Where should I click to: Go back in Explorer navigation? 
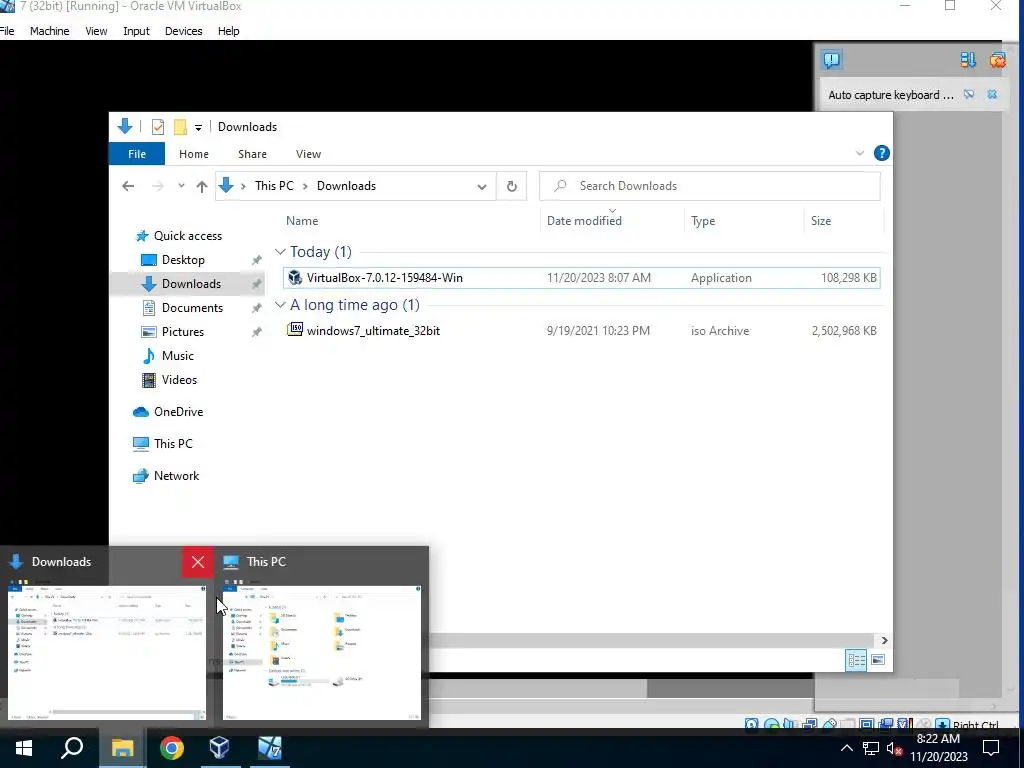(128, 186)
